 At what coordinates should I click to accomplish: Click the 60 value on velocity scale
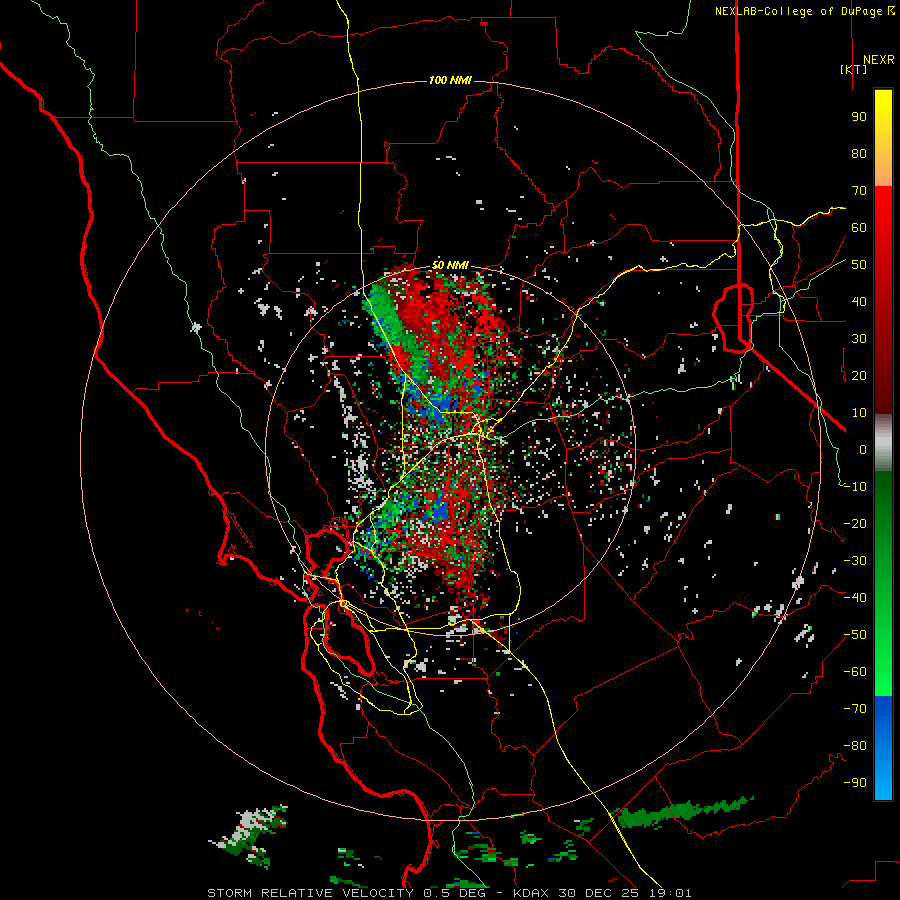(859, 227)
